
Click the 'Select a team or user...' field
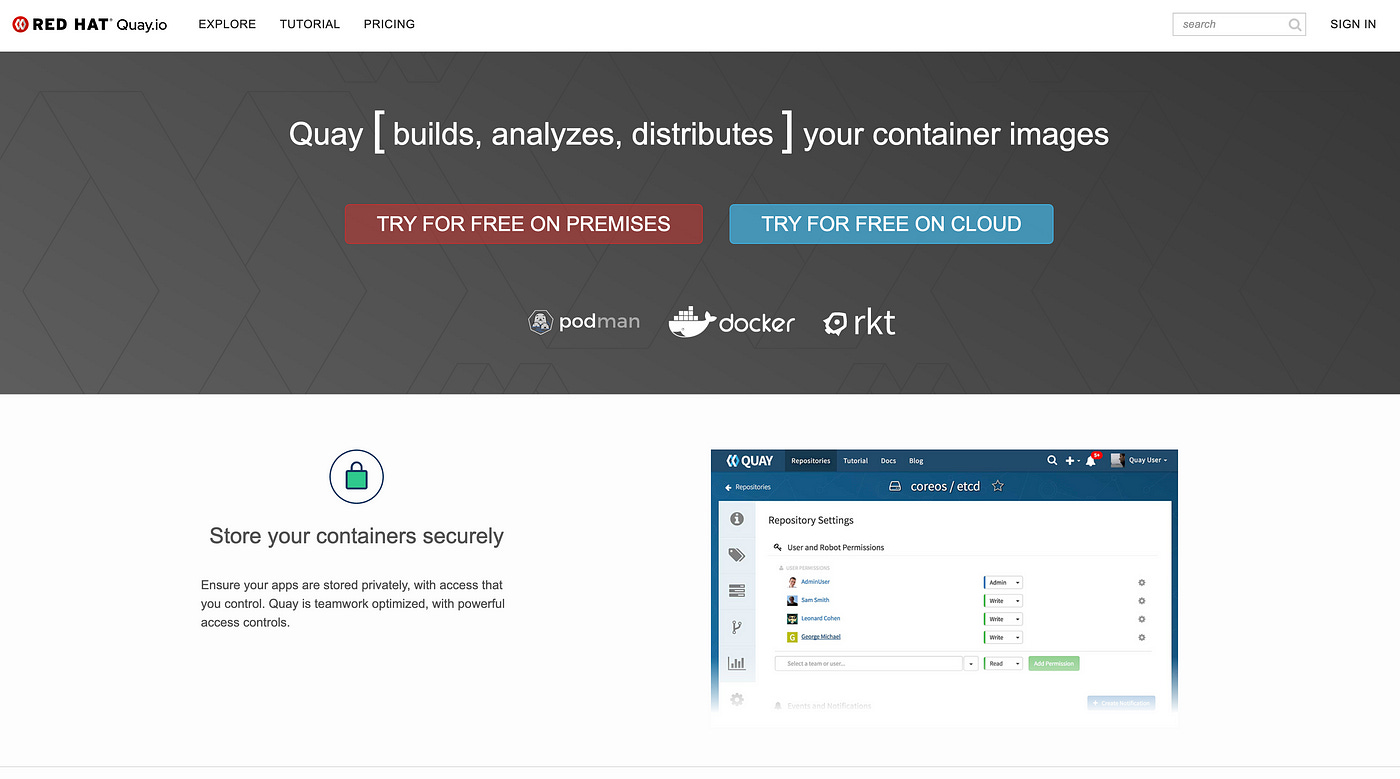coord(869,663)
